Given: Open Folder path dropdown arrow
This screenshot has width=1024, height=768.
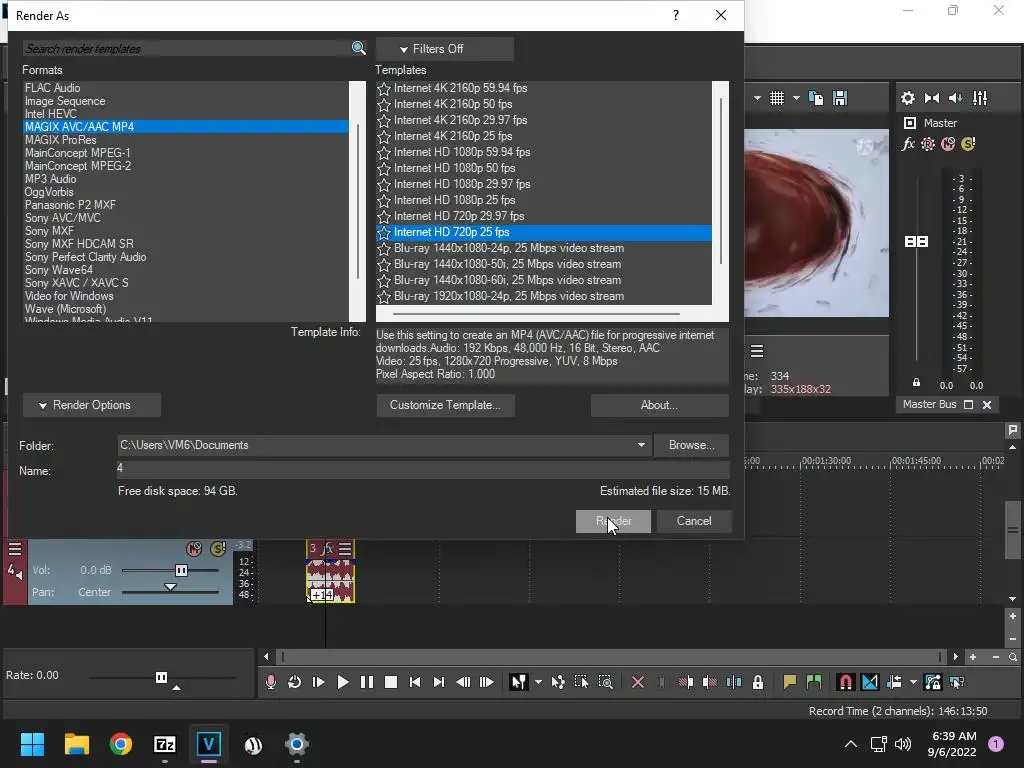Looking at the screenshot, I should pos(641,445).
